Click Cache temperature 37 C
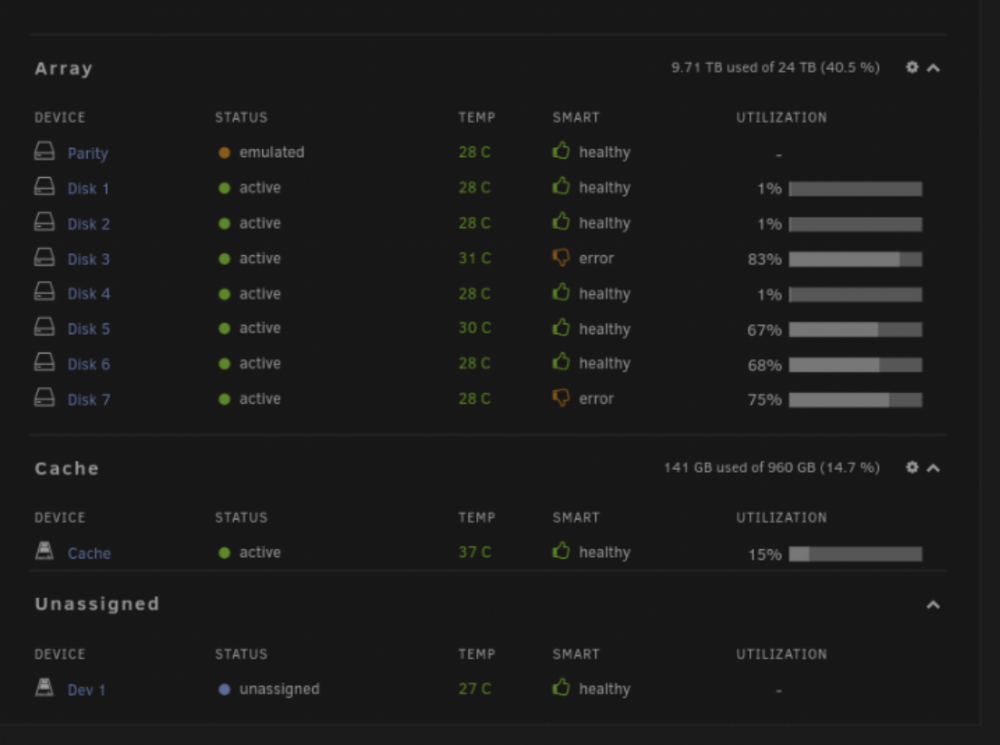 pyautogui.click(x=475, y=552)
